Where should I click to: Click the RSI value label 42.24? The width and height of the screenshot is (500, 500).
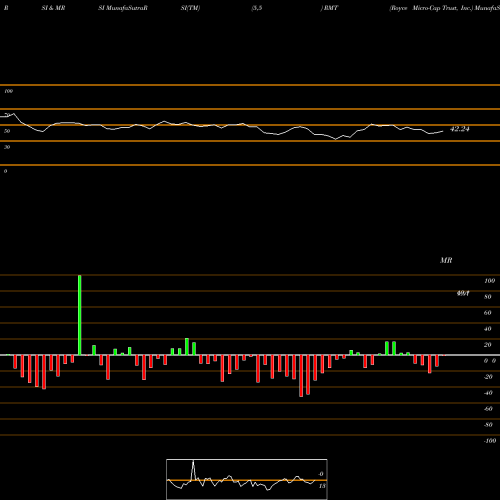click(460, 129)
